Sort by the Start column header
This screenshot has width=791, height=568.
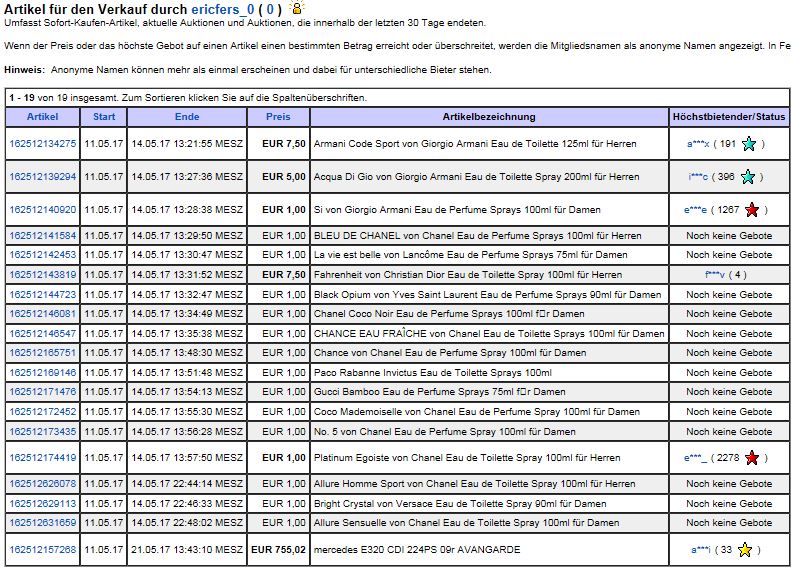(x=104, y=117)
